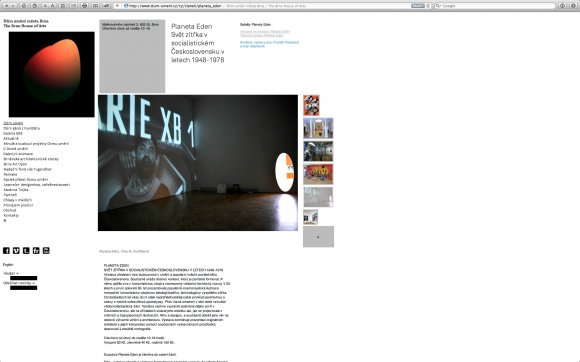
Task: Click the second-from-right toolbar icon at top right
Action: pos(562,6)
